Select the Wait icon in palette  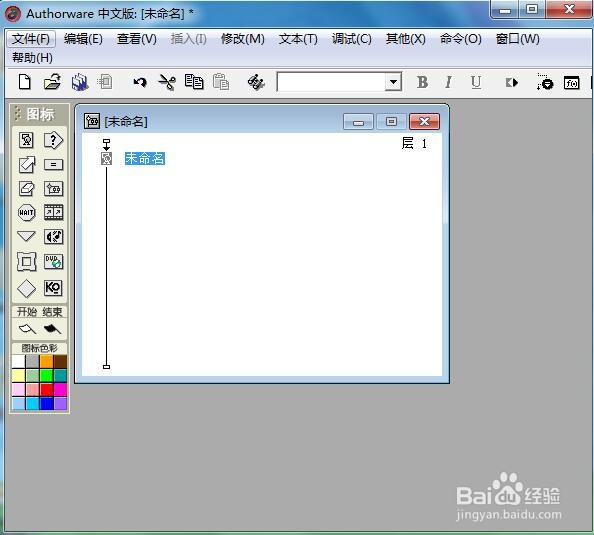[x=27, y=212]
